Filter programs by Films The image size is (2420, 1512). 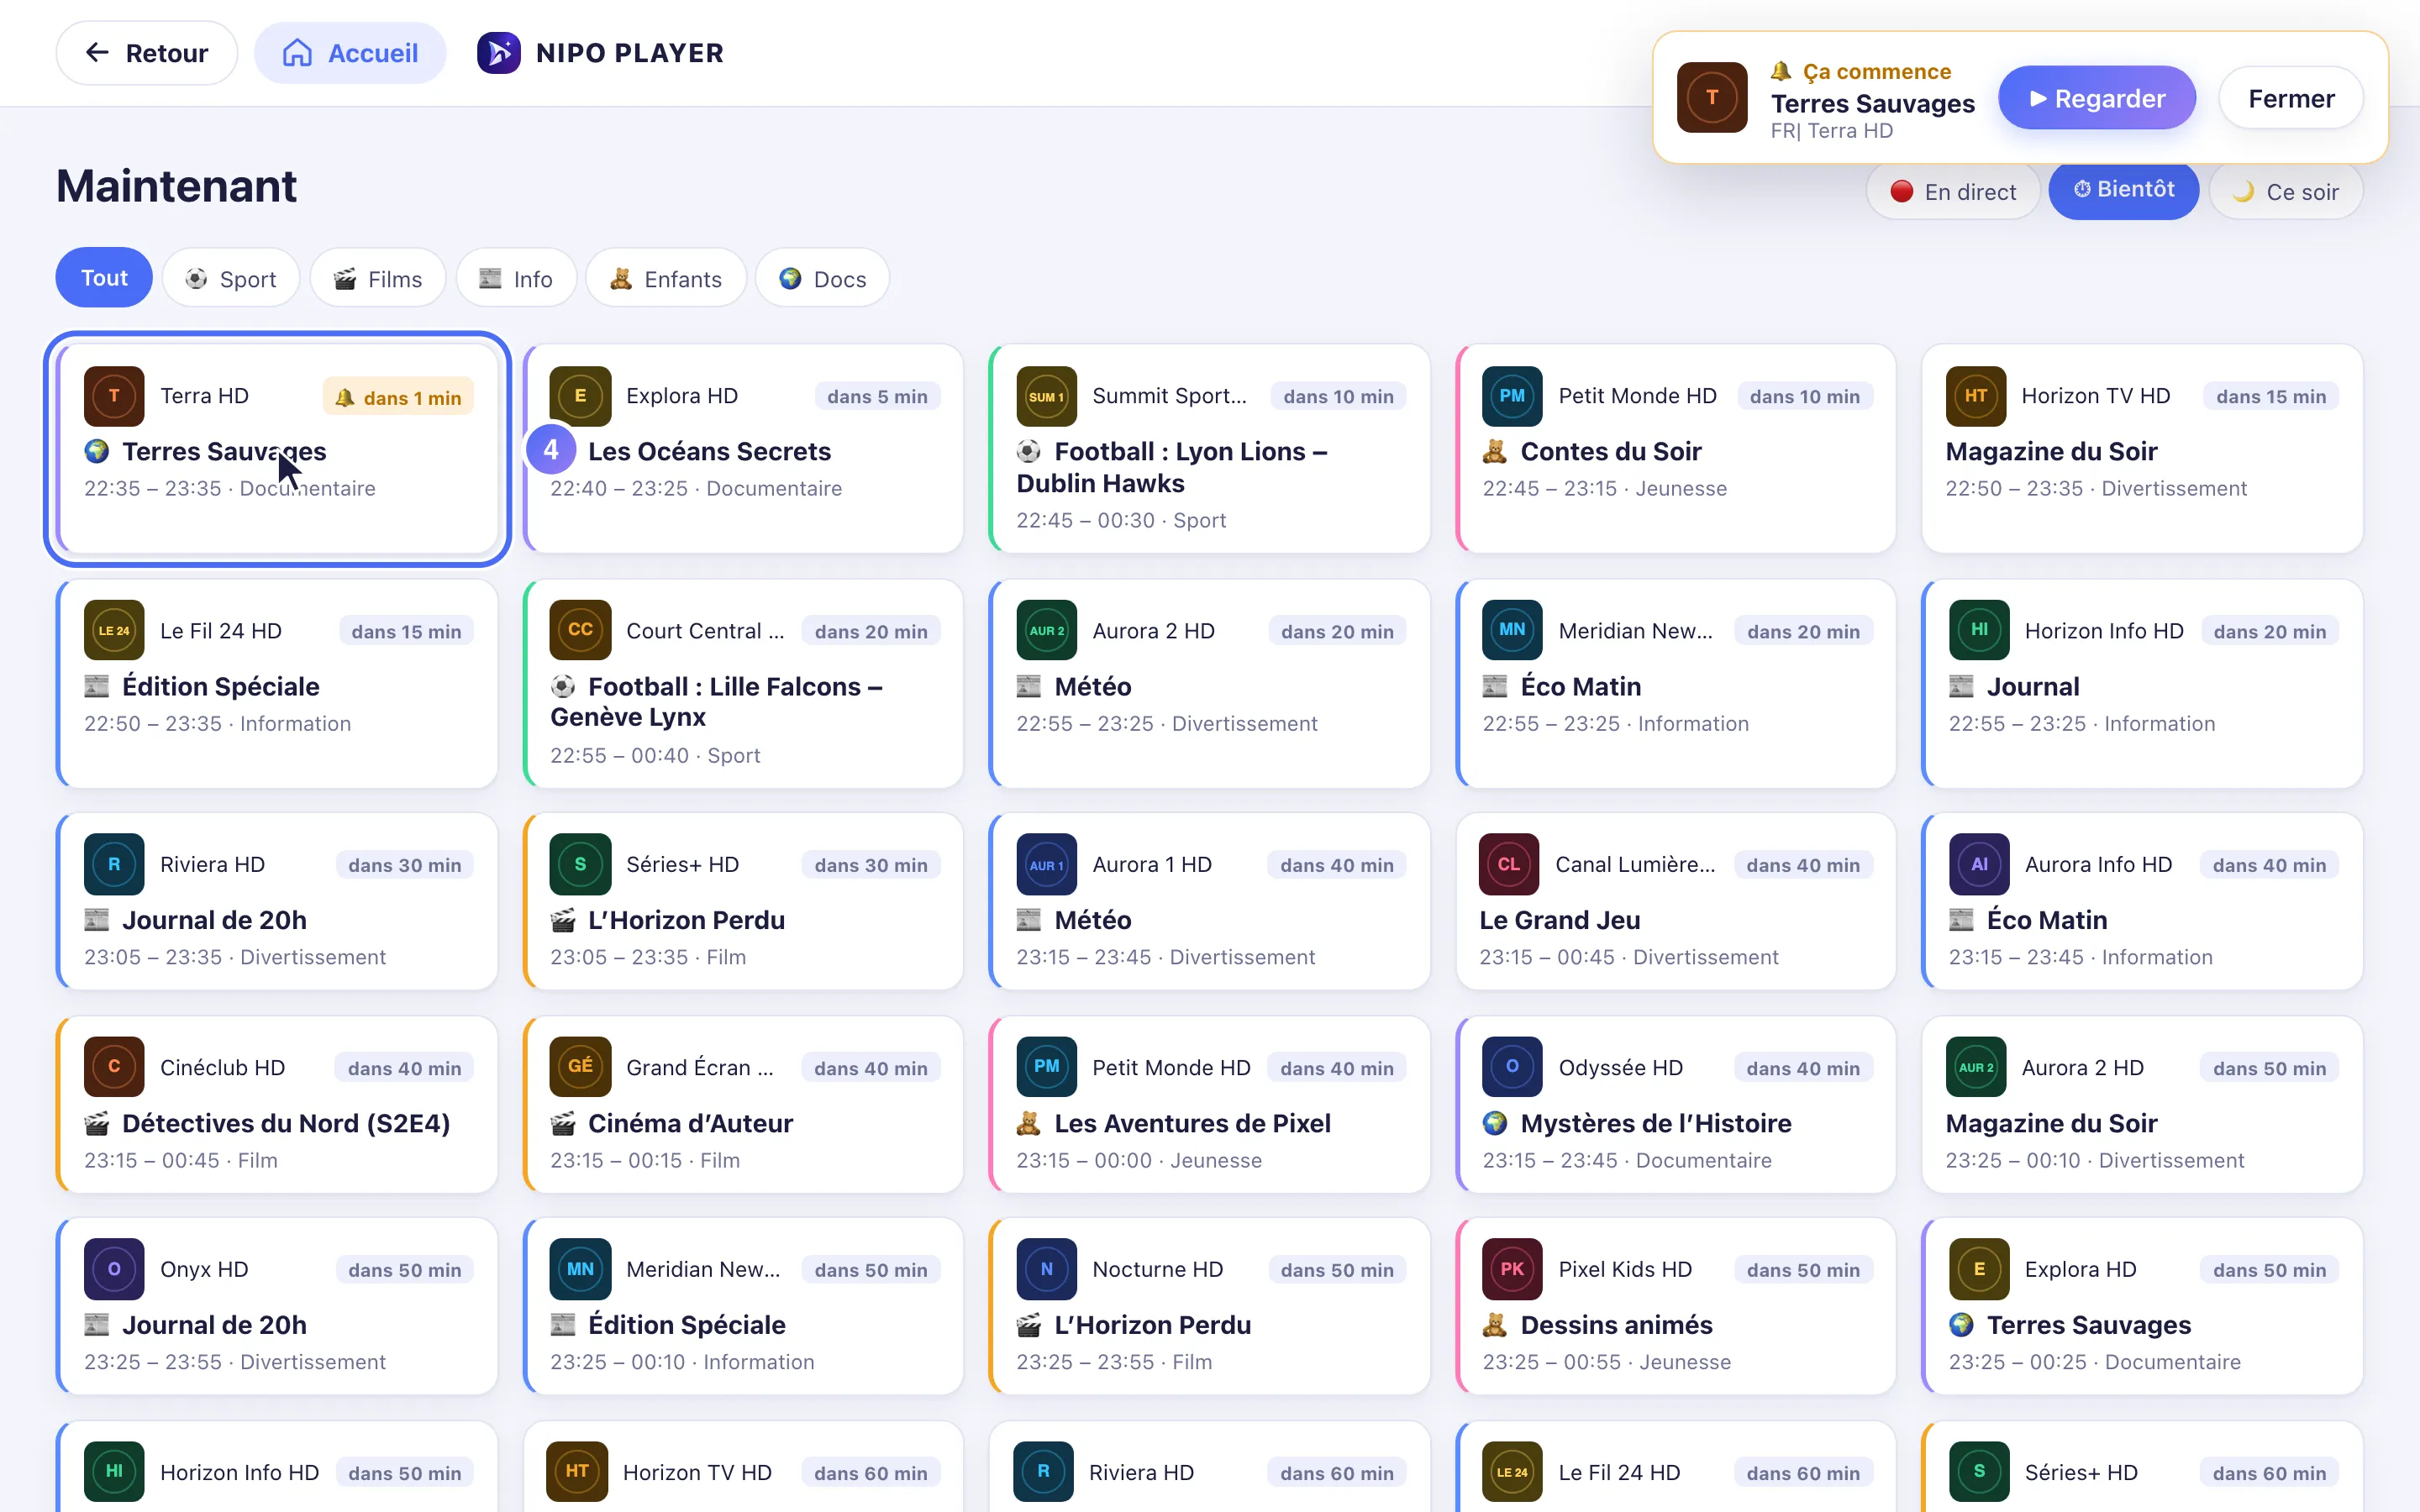click(378, 278)
